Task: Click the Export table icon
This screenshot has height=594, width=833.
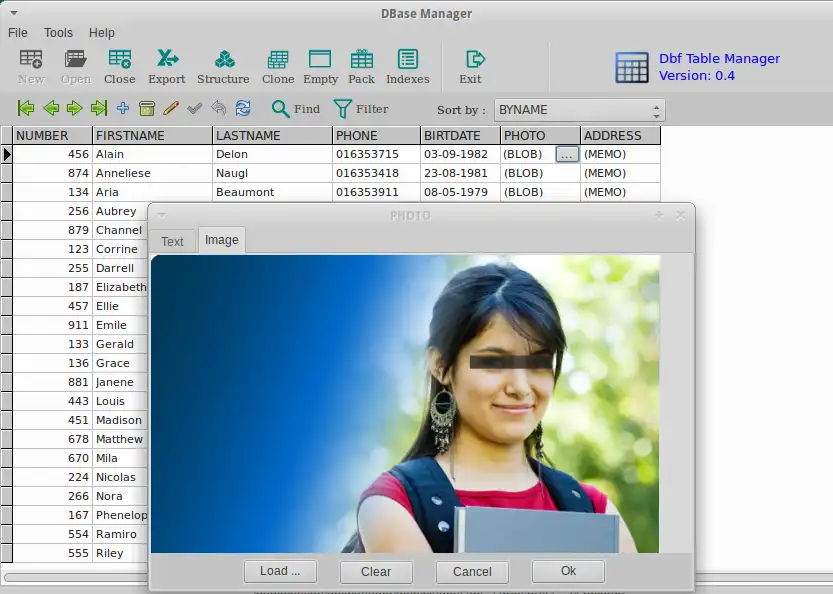Action: (166, 67)
